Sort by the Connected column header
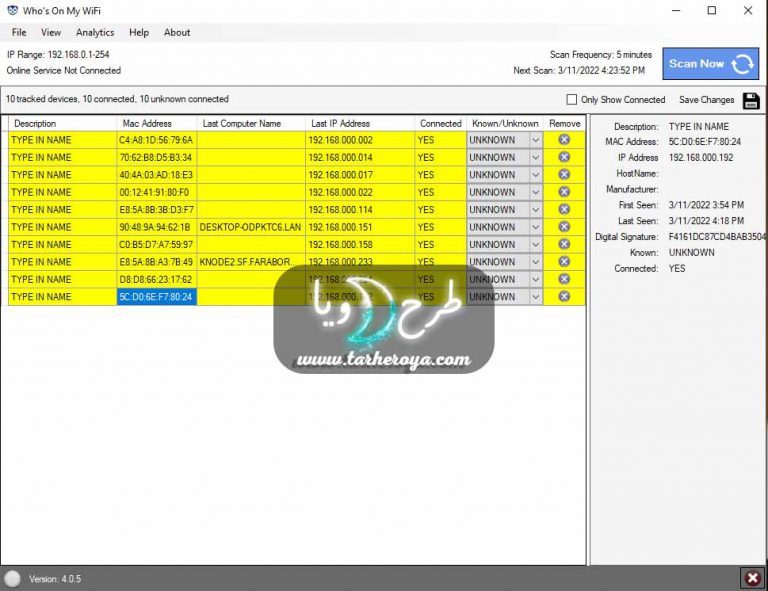The image size is (768, 591). click(440, 123)
